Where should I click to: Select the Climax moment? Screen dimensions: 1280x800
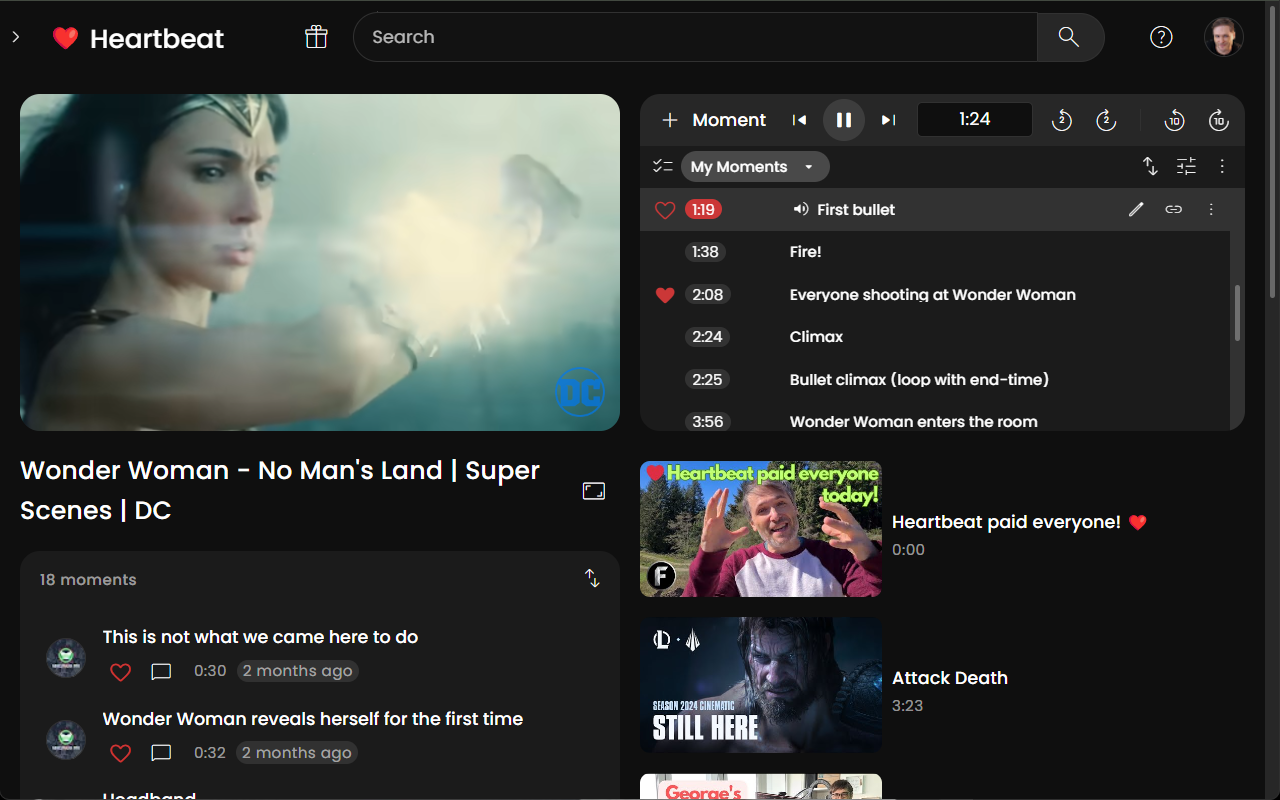[x=817, y=337]
